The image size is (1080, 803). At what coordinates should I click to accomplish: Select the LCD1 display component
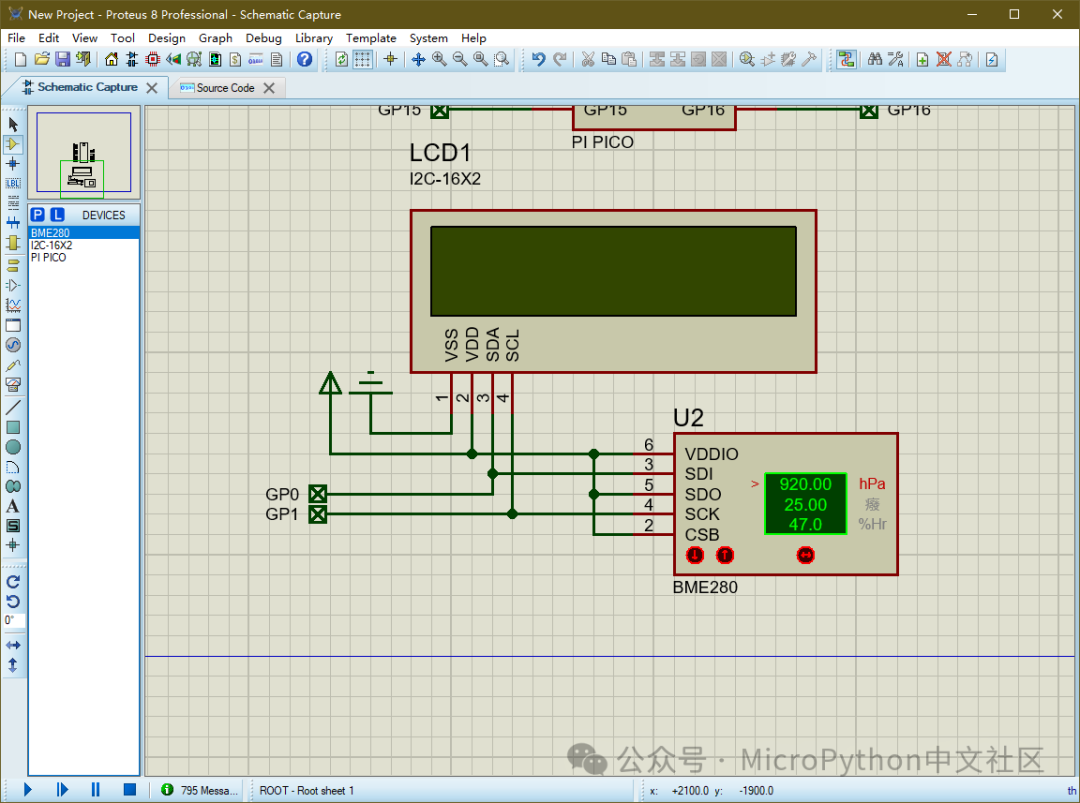pyautogui.click(x=613, y=291)
